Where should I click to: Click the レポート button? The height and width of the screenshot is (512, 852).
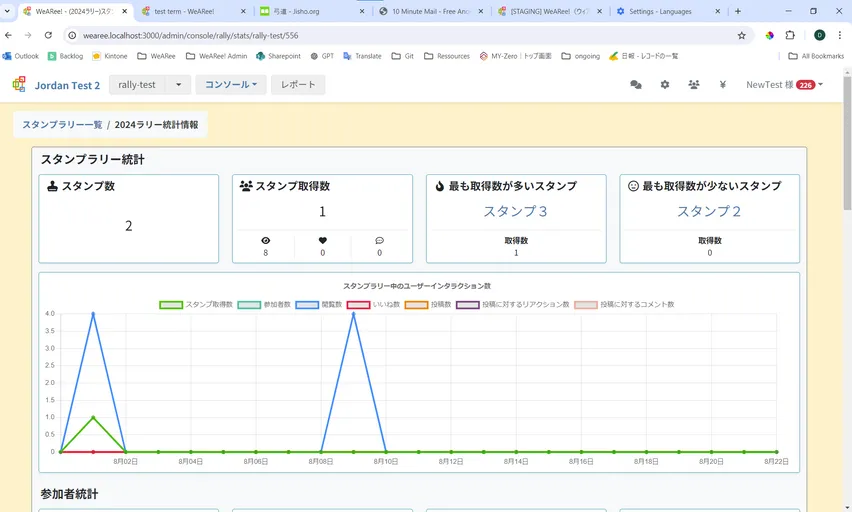(x=298, y=85)
